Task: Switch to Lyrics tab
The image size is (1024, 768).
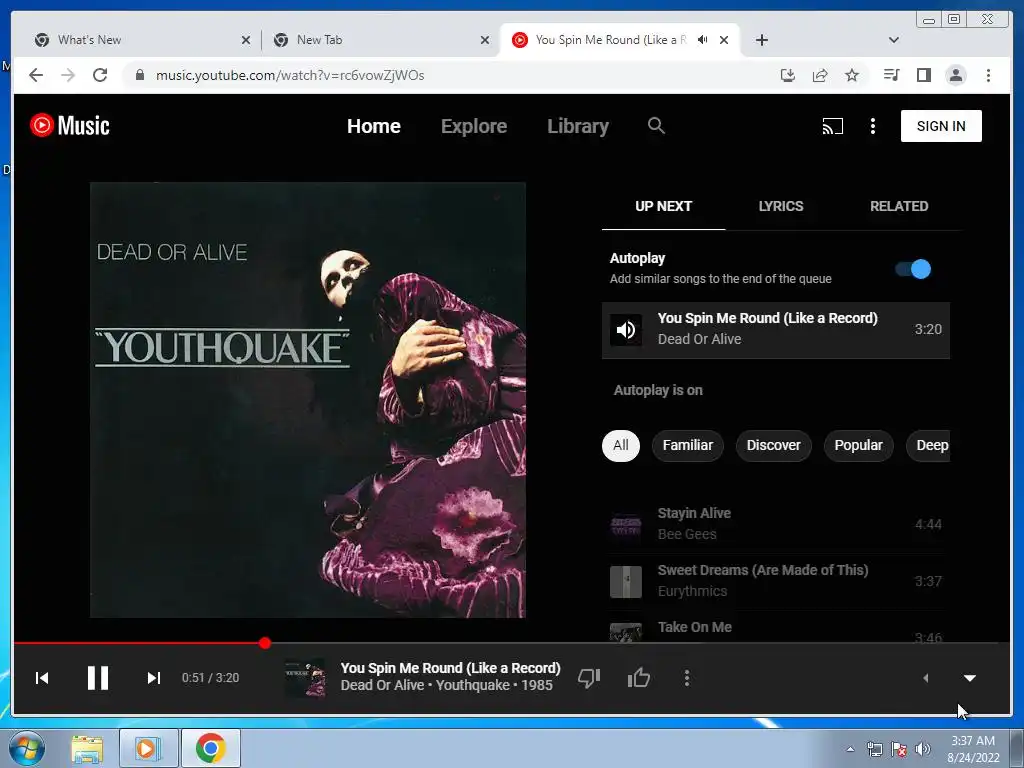Action: 781,206
